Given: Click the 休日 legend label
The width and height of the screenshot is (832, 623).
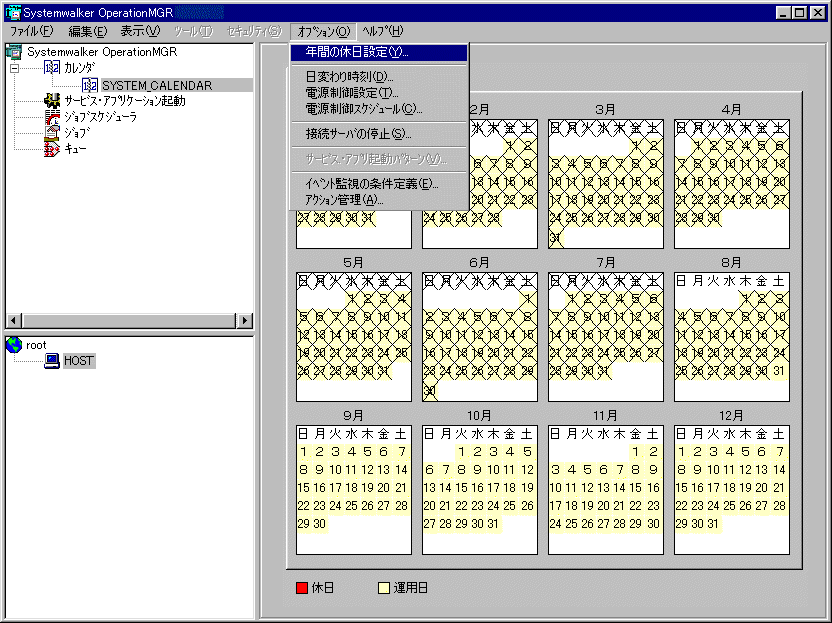Looking at the screenshot, I should 323,587.
